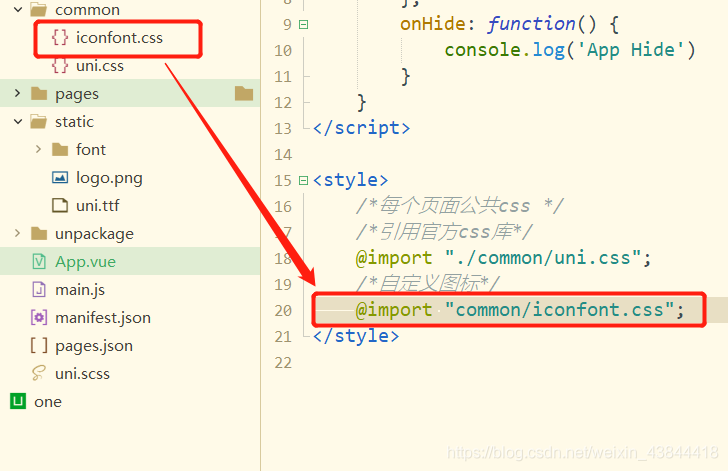Image resolution: width=728 pixels, height=471 pixels.
Task: Fold the style block at line 15
Action: point(303,180)
